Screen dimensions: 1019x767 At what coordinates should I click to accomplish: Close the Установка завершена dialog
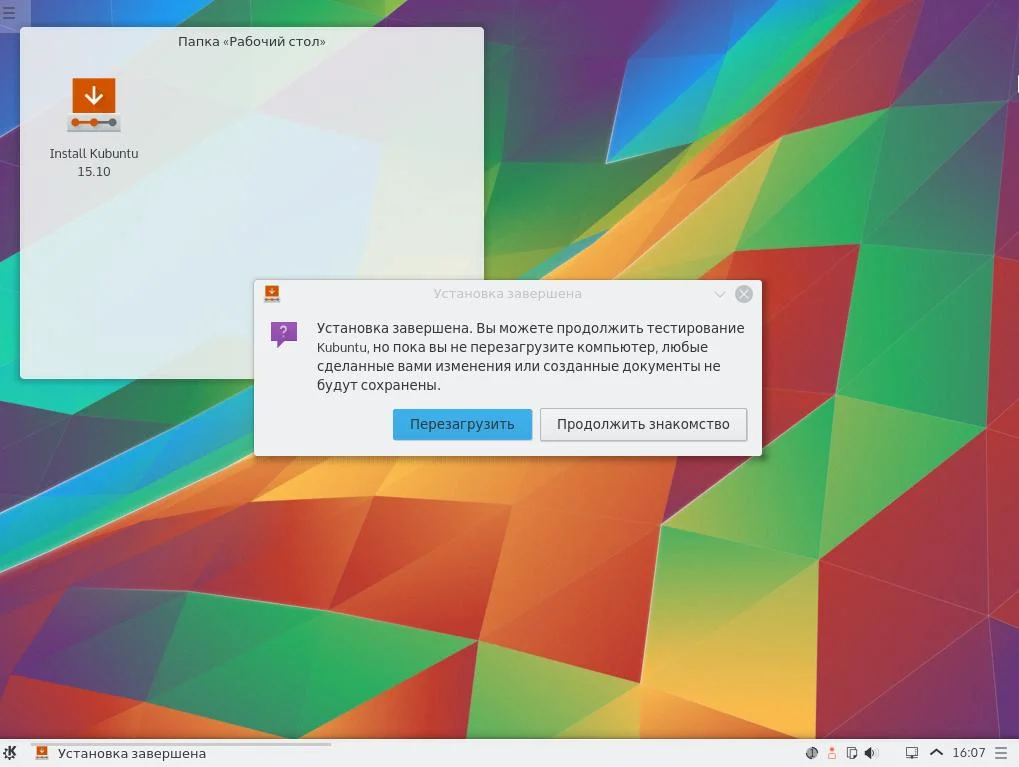tap(743, 294)
